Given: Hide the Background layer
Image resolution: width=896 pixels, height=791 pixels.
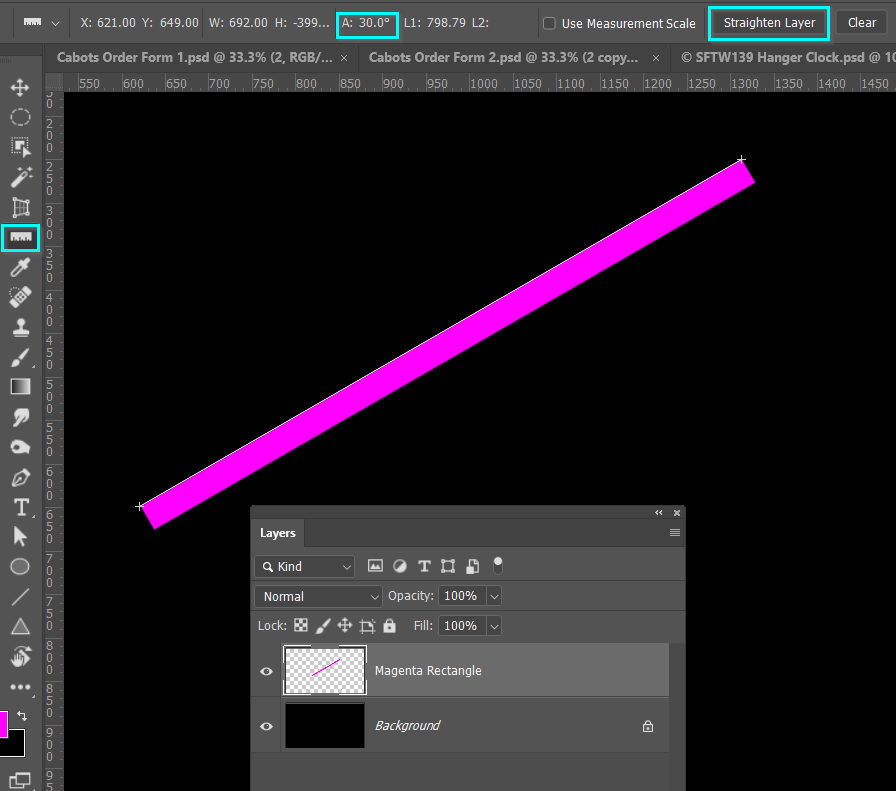Looking at the screenshot, I should (266, 726).
